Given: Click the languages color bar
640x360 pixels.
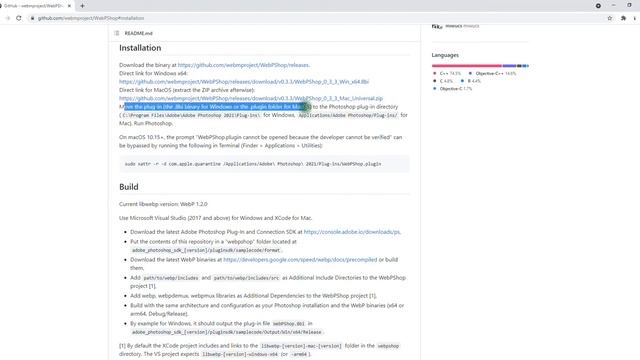Looking at the screenshot, I should click(480, 66).
